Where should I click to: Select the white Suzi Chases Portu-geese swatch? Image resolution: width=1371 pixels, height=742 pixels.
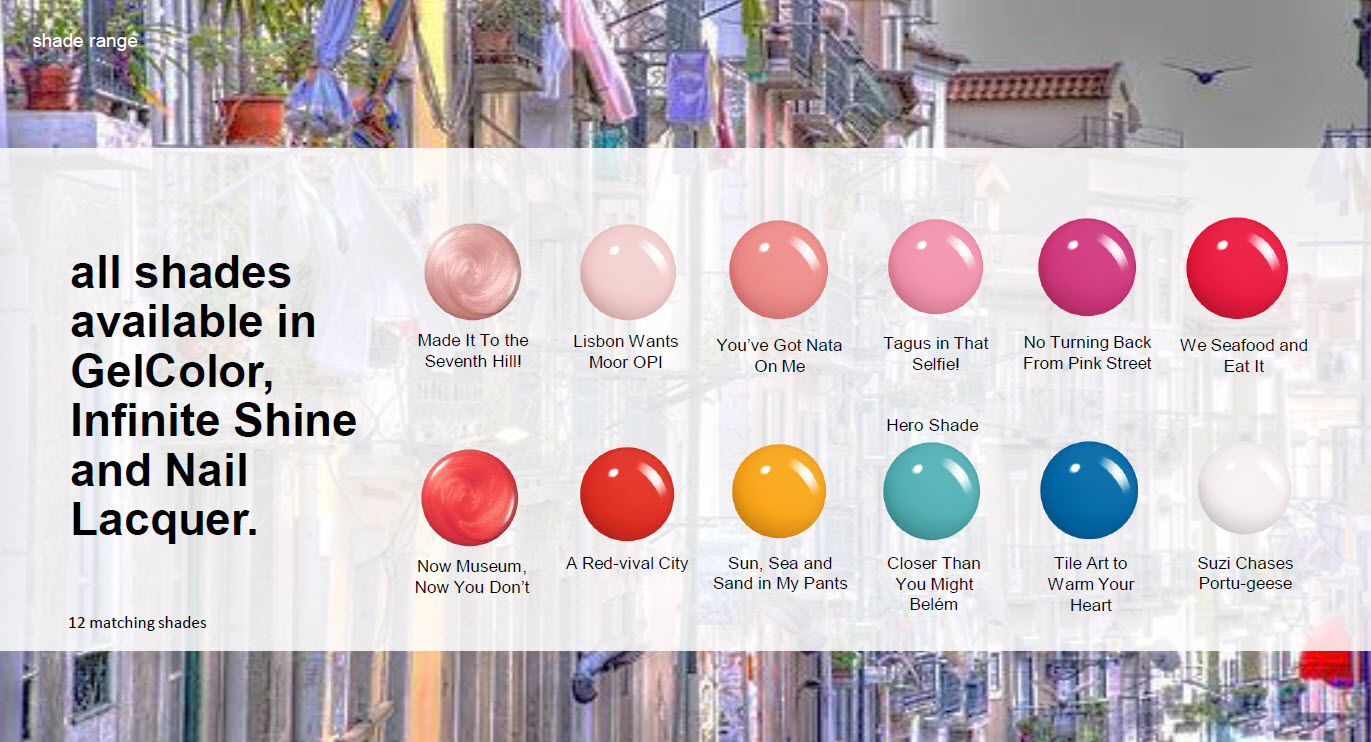tap(1244, 488)
